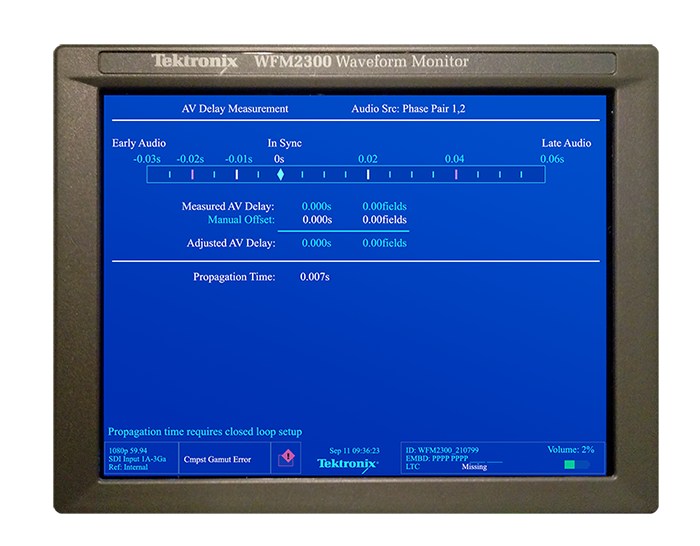The height and width of the screenshot is (546, 700).
Task: Click the -0.01s scale label
Action: coord(238,159)
